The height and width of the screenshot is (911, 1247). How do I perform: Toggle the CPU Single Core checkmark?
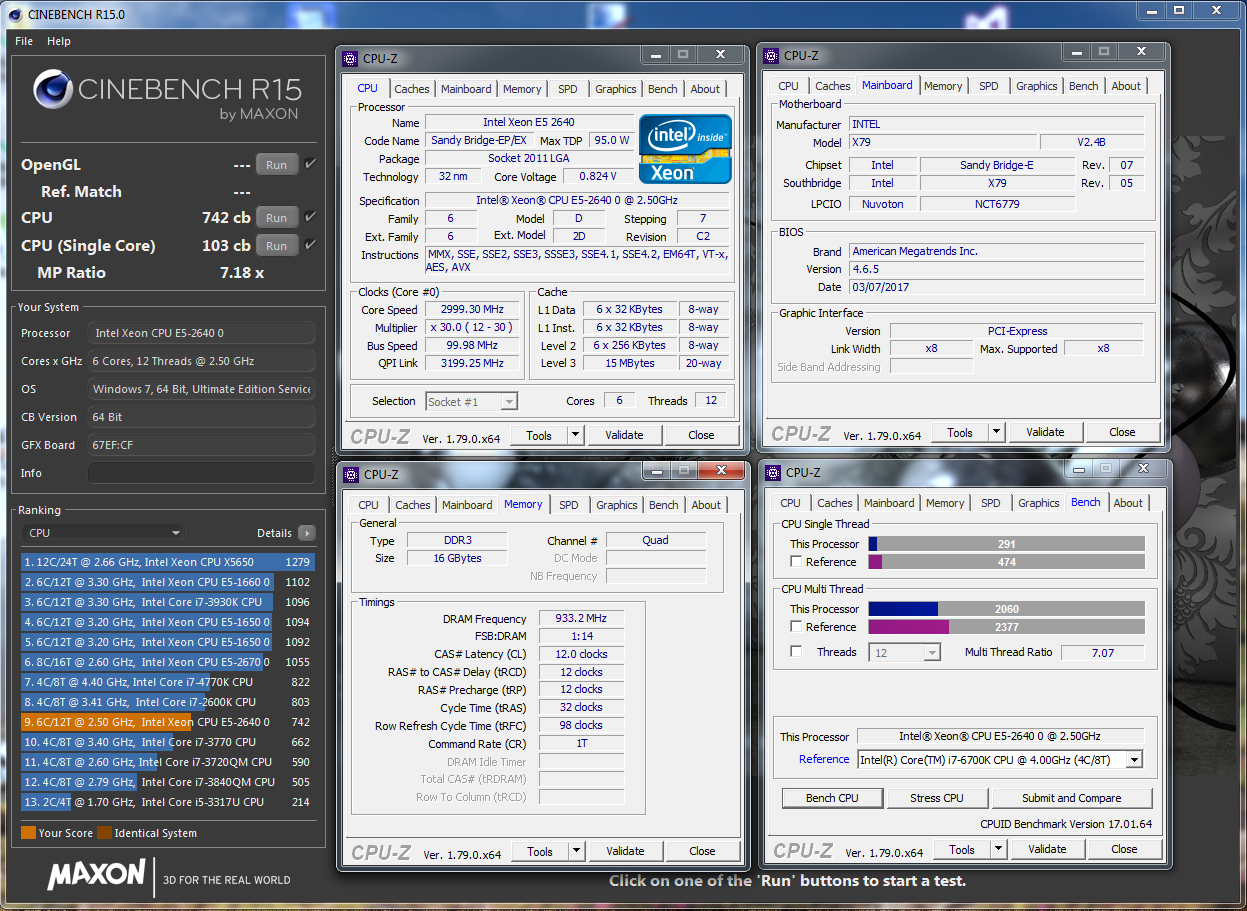click(310, 245)
